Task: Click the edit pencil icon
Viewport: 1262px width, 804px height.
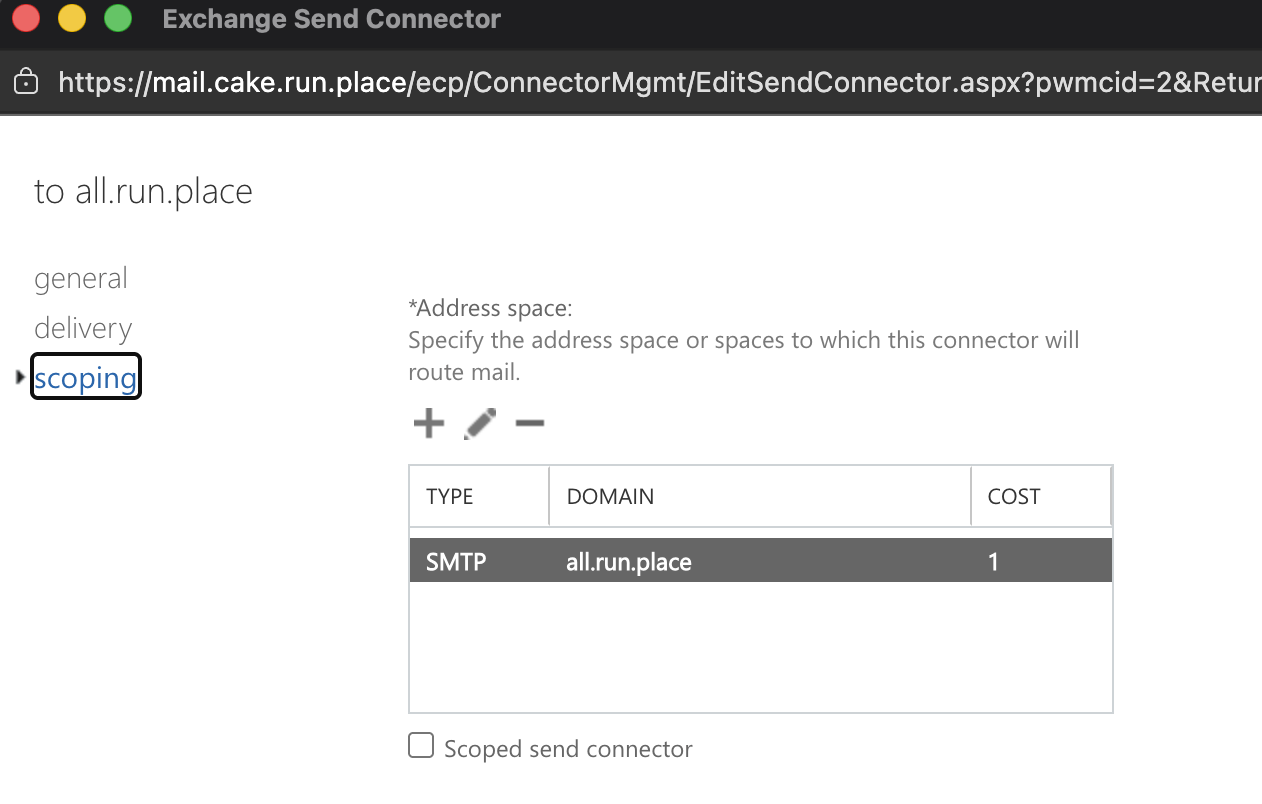Action: pyautogui.click(x=480, y=424)
